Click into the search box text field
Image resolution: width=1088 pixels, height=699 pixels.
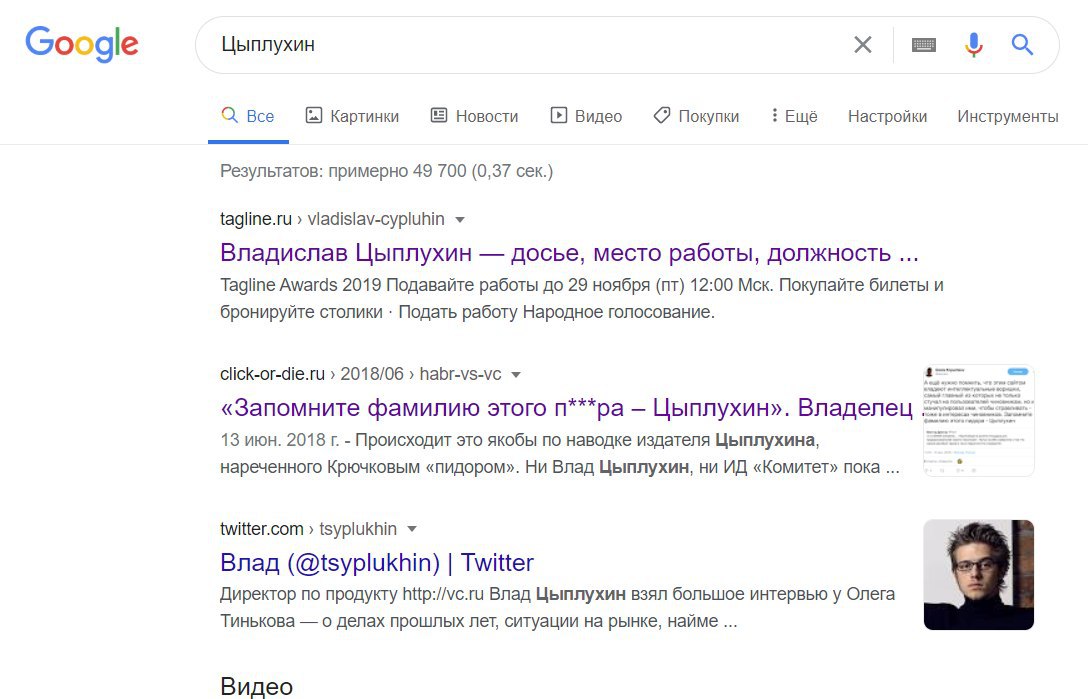(x=520, y=45)
